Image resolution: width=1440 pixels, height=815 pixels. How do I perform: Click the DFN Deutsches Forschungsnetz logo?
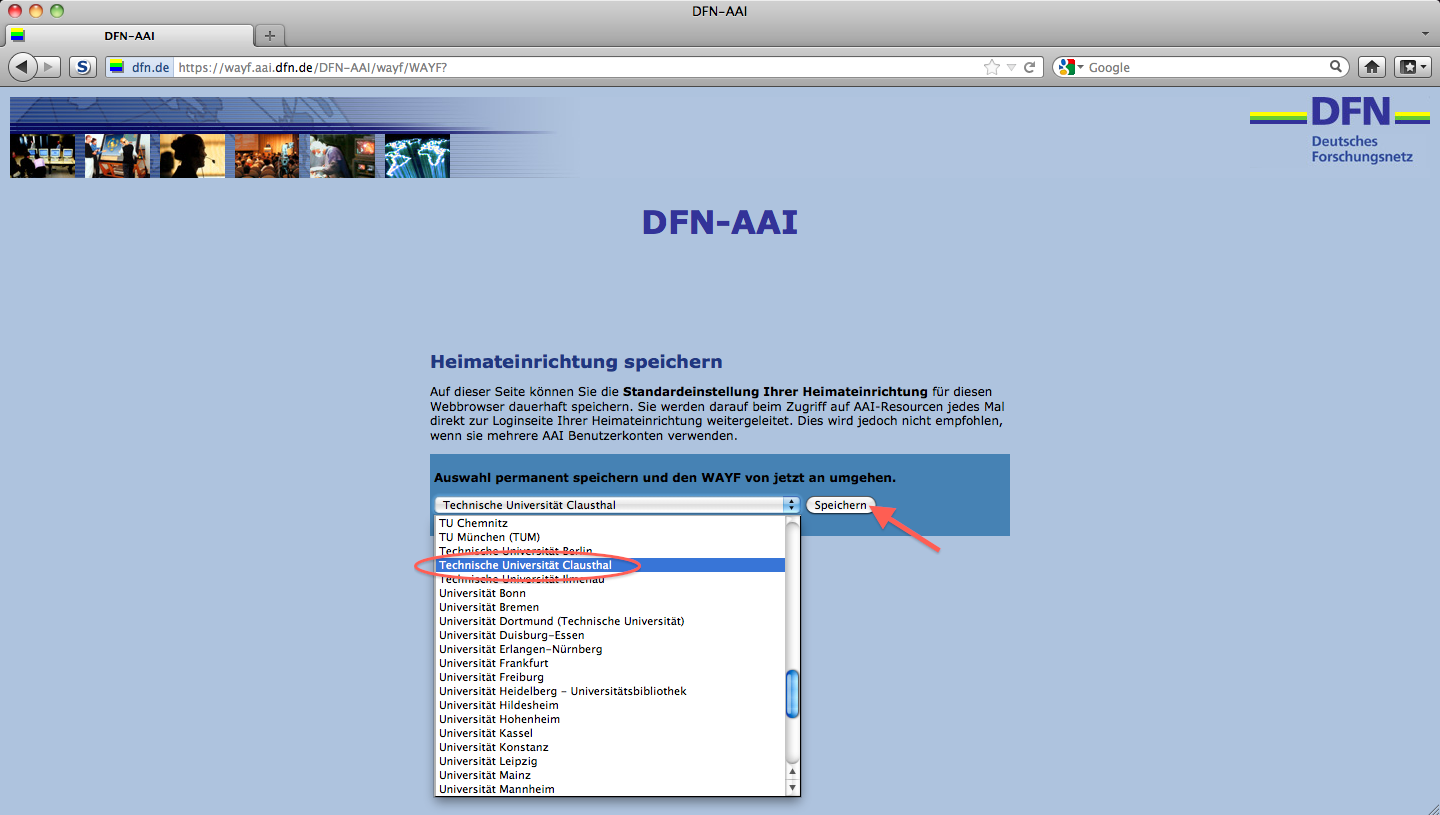pyautogui.click(x=1340, y=130)
